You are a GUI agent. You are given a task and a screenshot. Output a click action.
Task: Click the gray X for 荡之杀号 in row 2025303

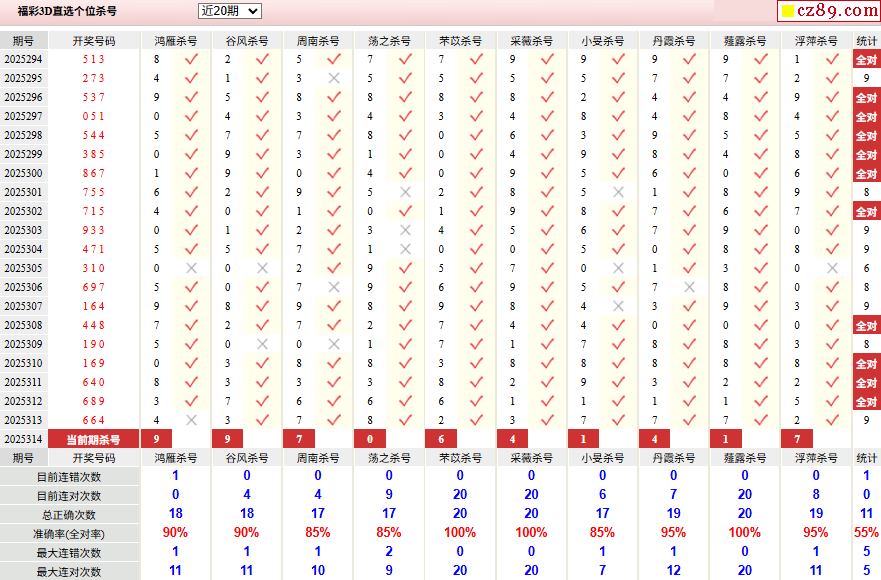tap(405, 230)
